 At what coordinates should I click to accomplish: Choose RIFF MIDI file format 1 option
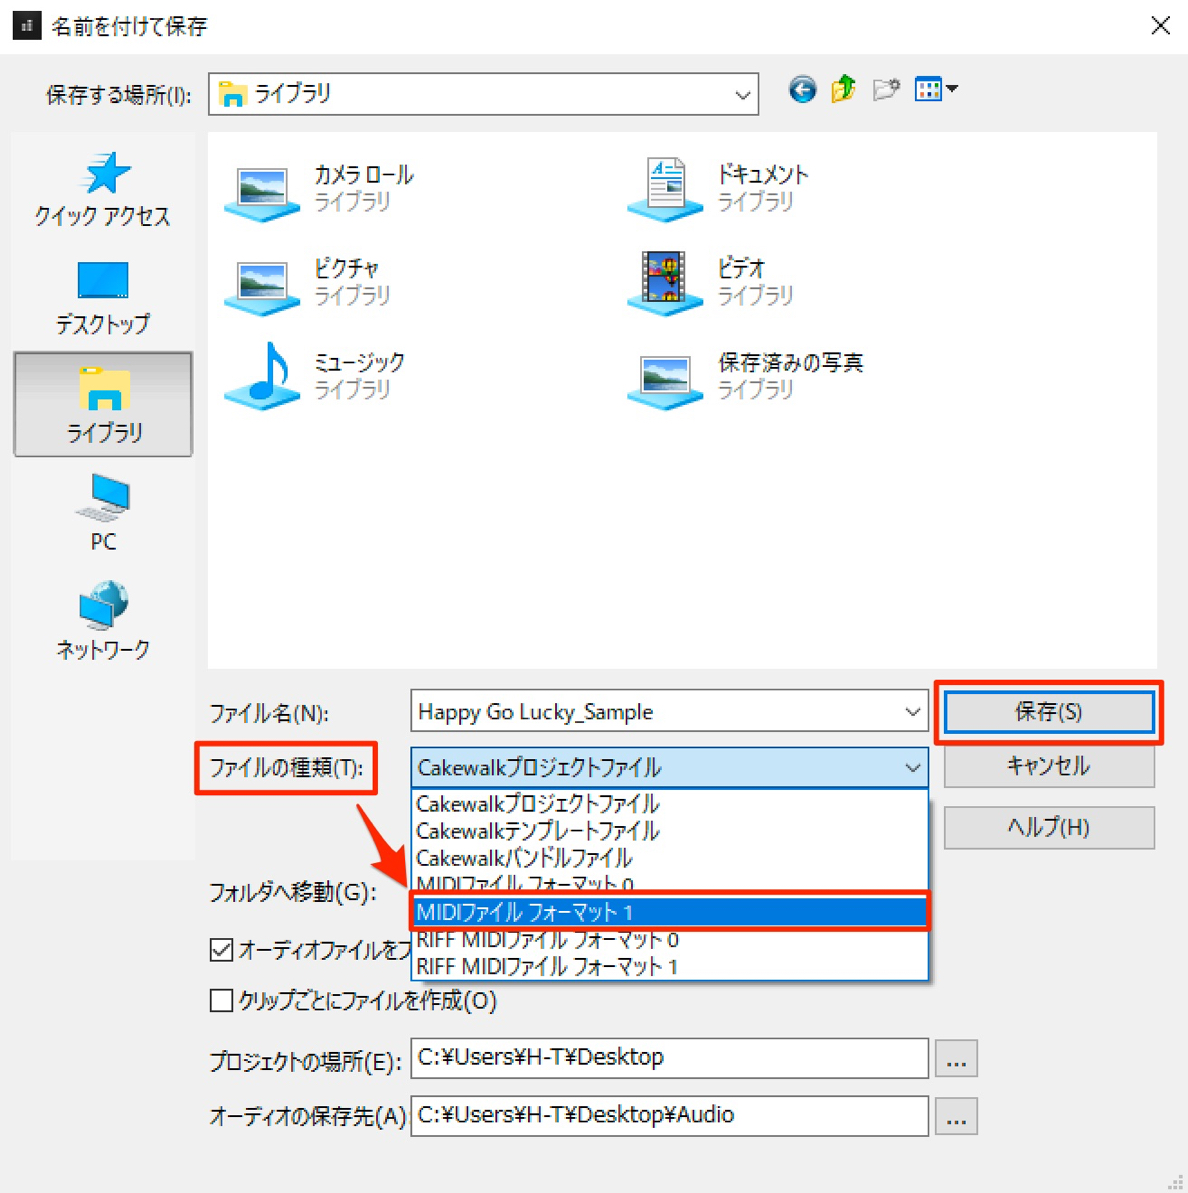coord(670,967)
